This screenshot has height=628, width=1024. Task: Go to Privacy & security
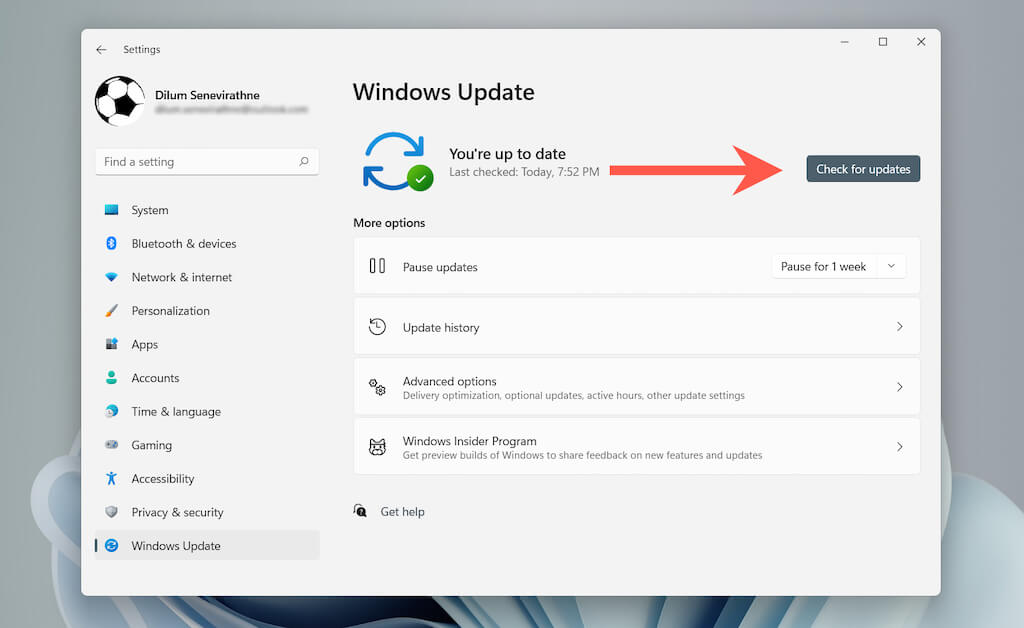pyautogui.click(x=206, y=512)
